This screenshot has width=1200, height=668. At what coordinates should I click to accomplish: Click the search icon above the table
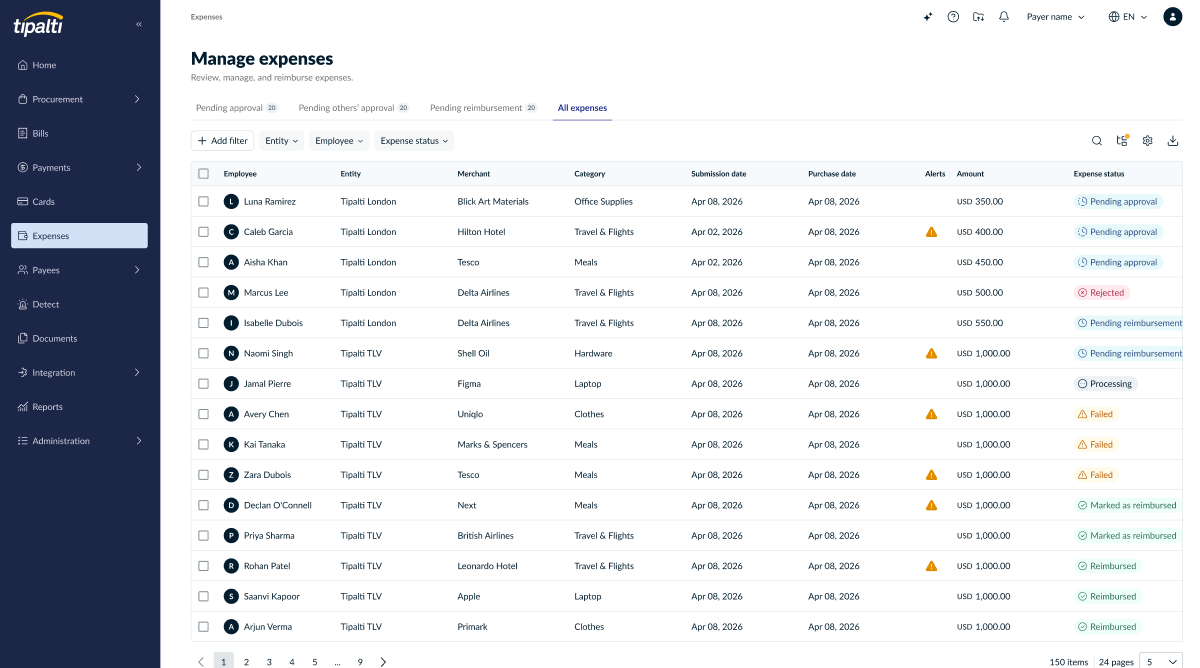[1097, 141]
